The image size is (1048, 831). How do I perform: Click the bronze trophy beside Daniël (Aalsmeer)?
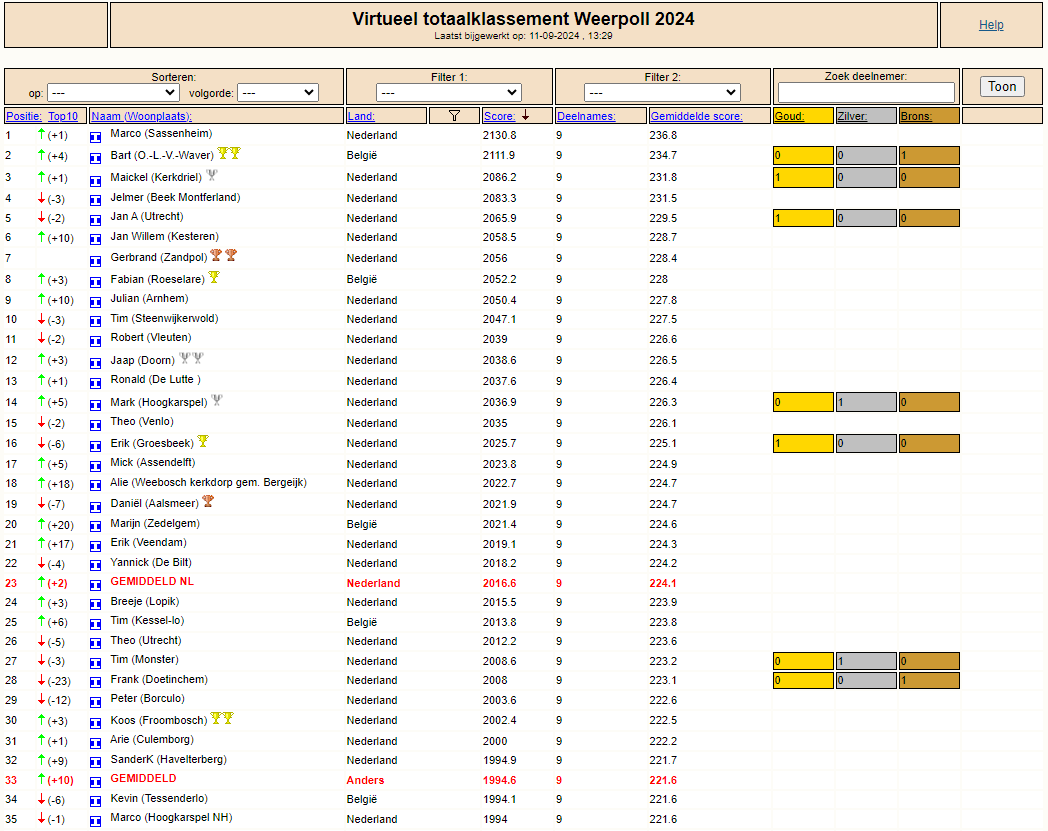pos(208,501)
